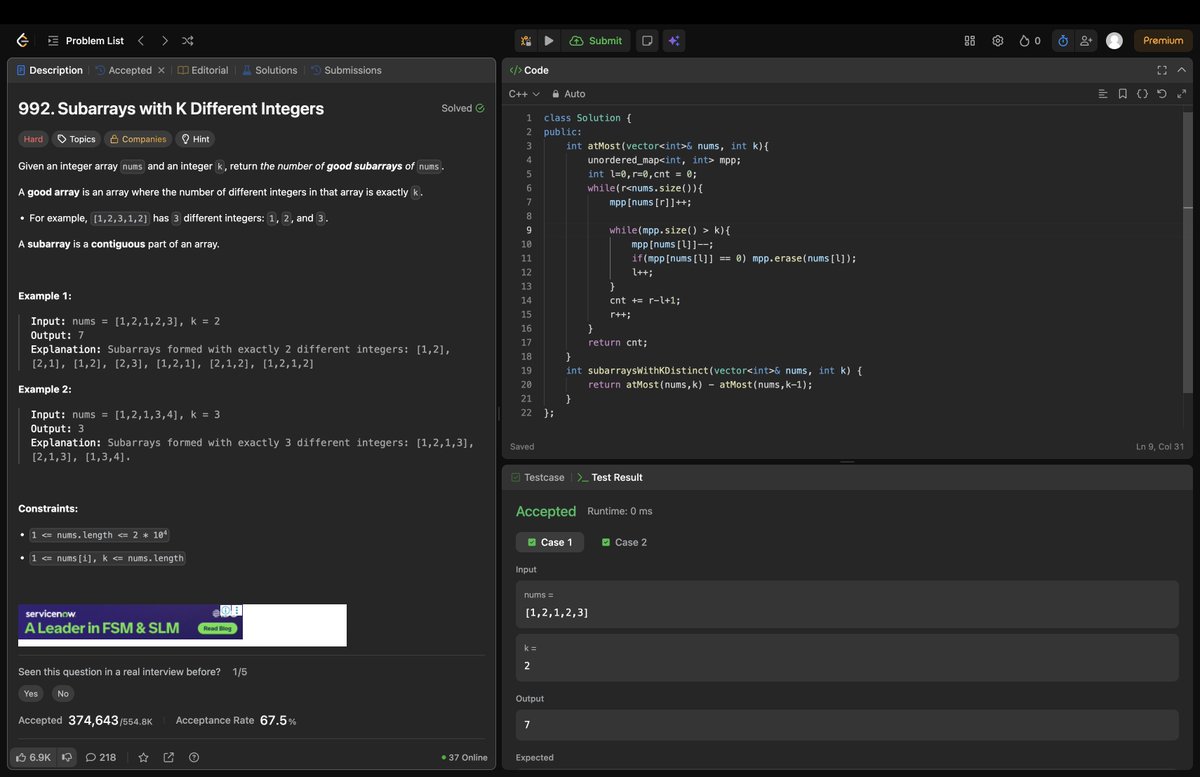Go to the next problem arrow
The height and width of the screenshot is (777, 1200).
point(164,41)
